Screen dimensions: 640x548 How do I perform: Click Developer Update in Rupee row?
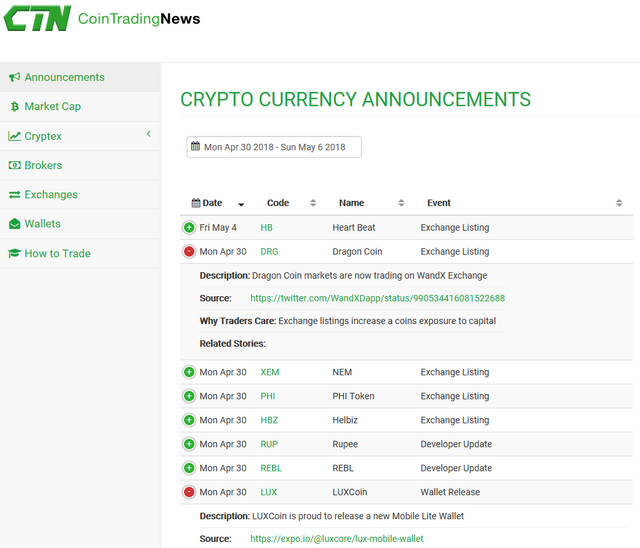(x=456, y=444)
